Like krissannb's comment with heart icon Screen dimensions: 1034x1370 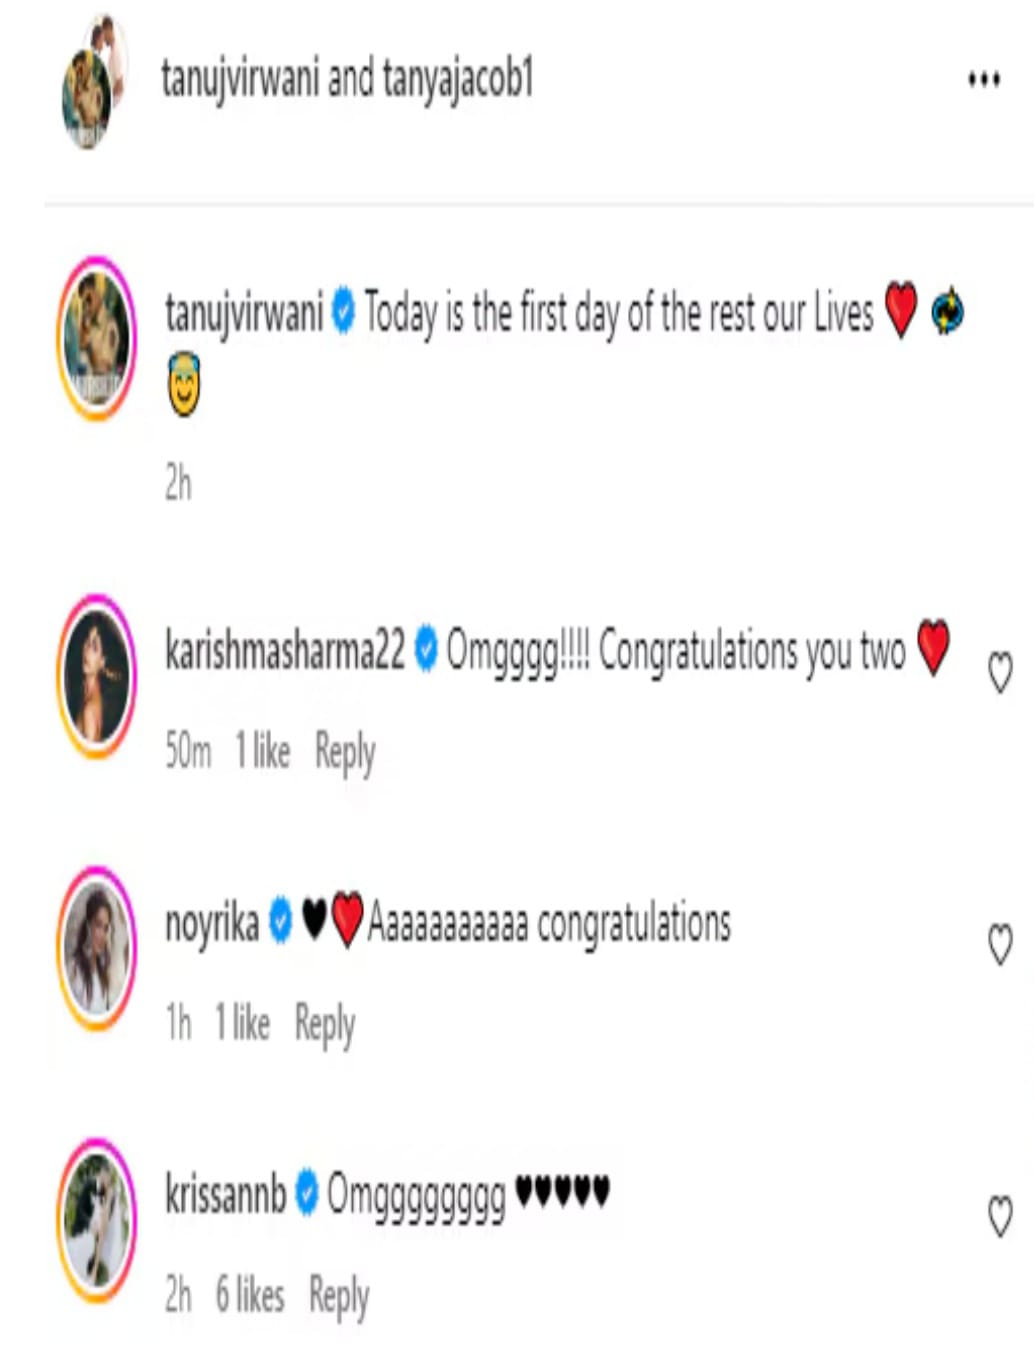pyautogui.click(x=1000, y=1216)
